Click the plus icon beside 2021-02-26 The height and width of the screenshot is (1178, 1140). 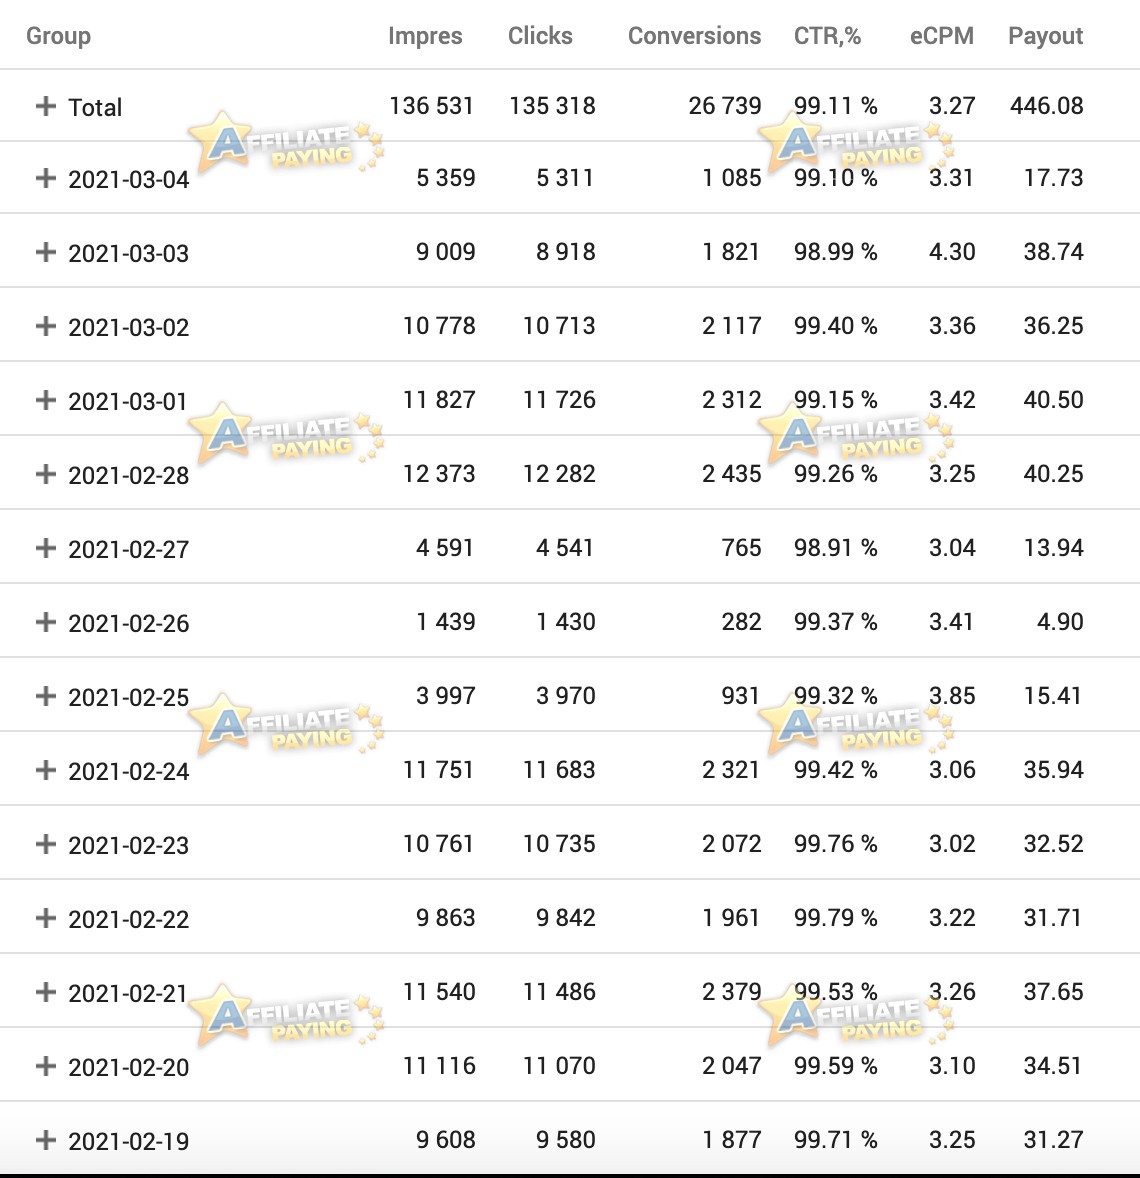46,622
